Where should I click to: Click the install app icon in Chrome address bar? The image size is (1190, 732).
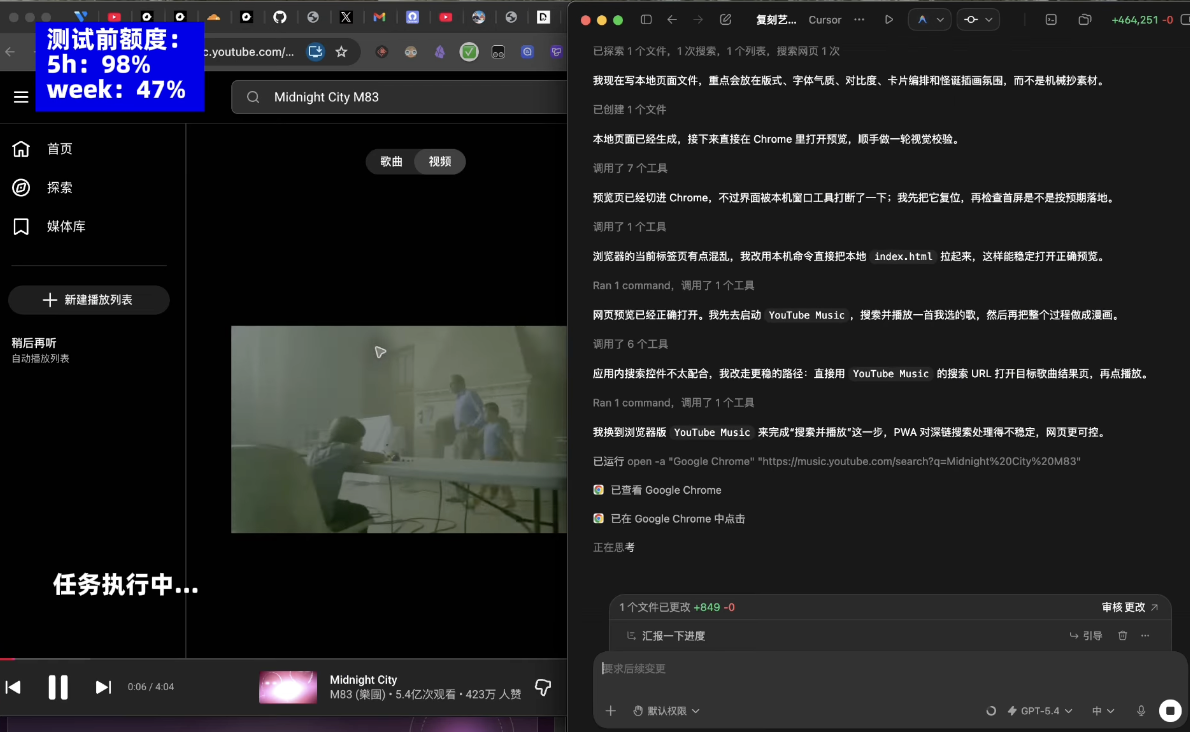click(315, 52)
